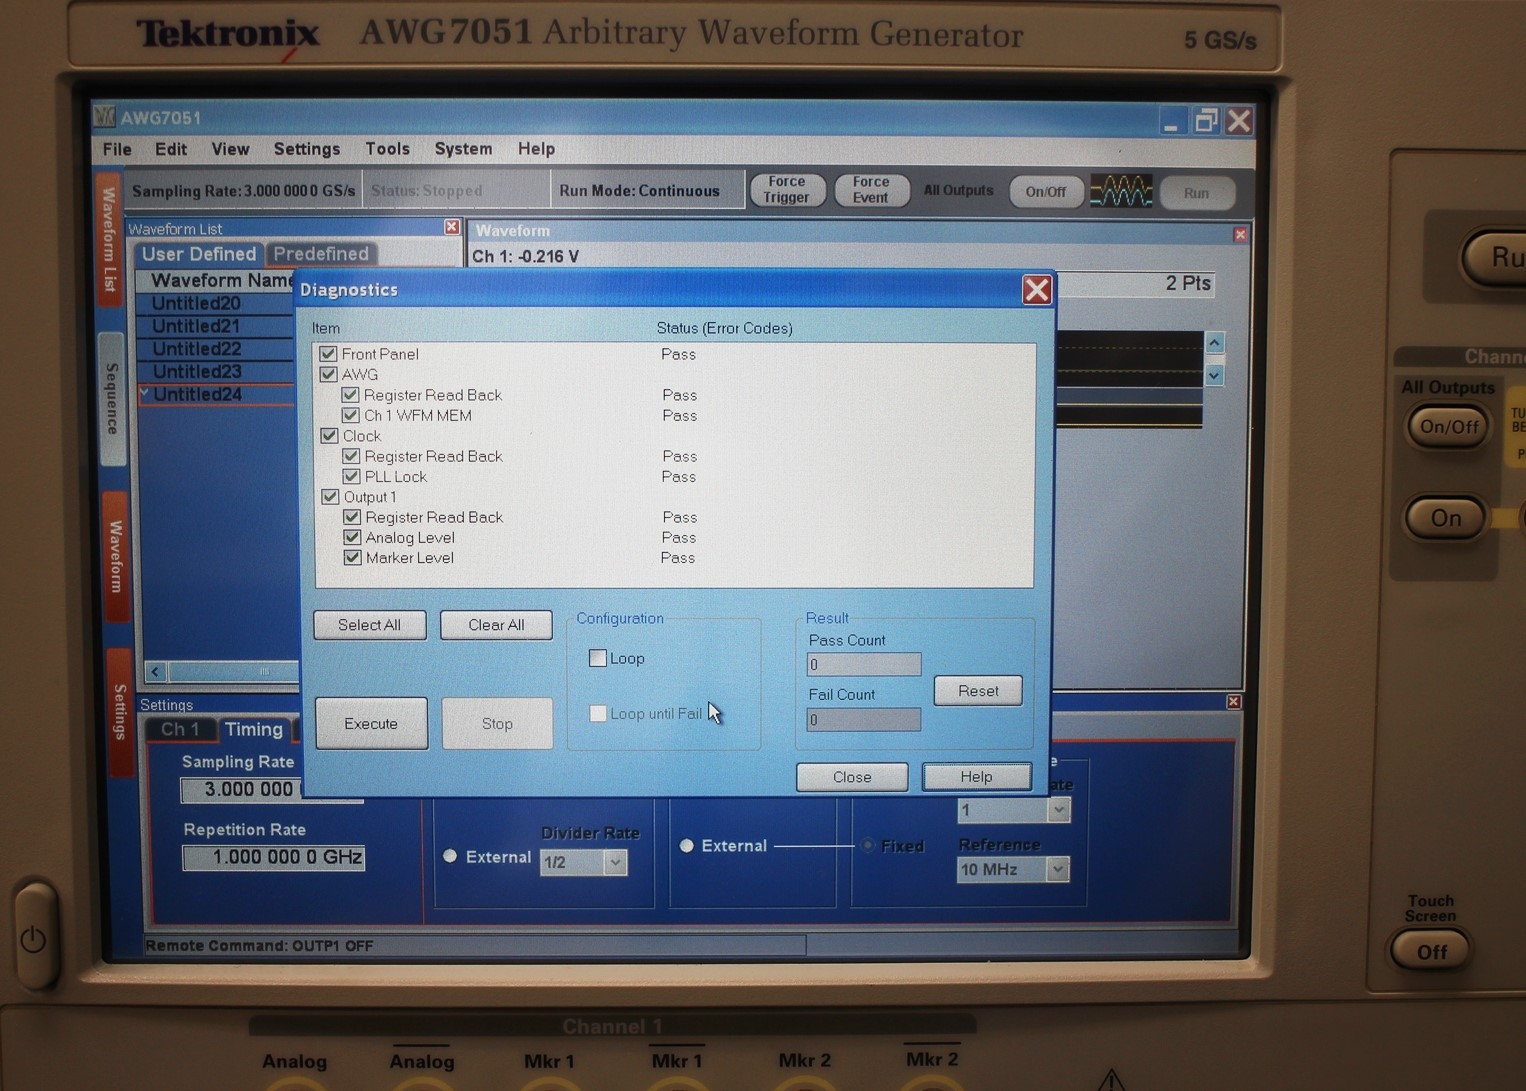Viewport: 1526px width, 1091px height.
Task: Select the Ch 1 settings tab
Action: point(180,729)
